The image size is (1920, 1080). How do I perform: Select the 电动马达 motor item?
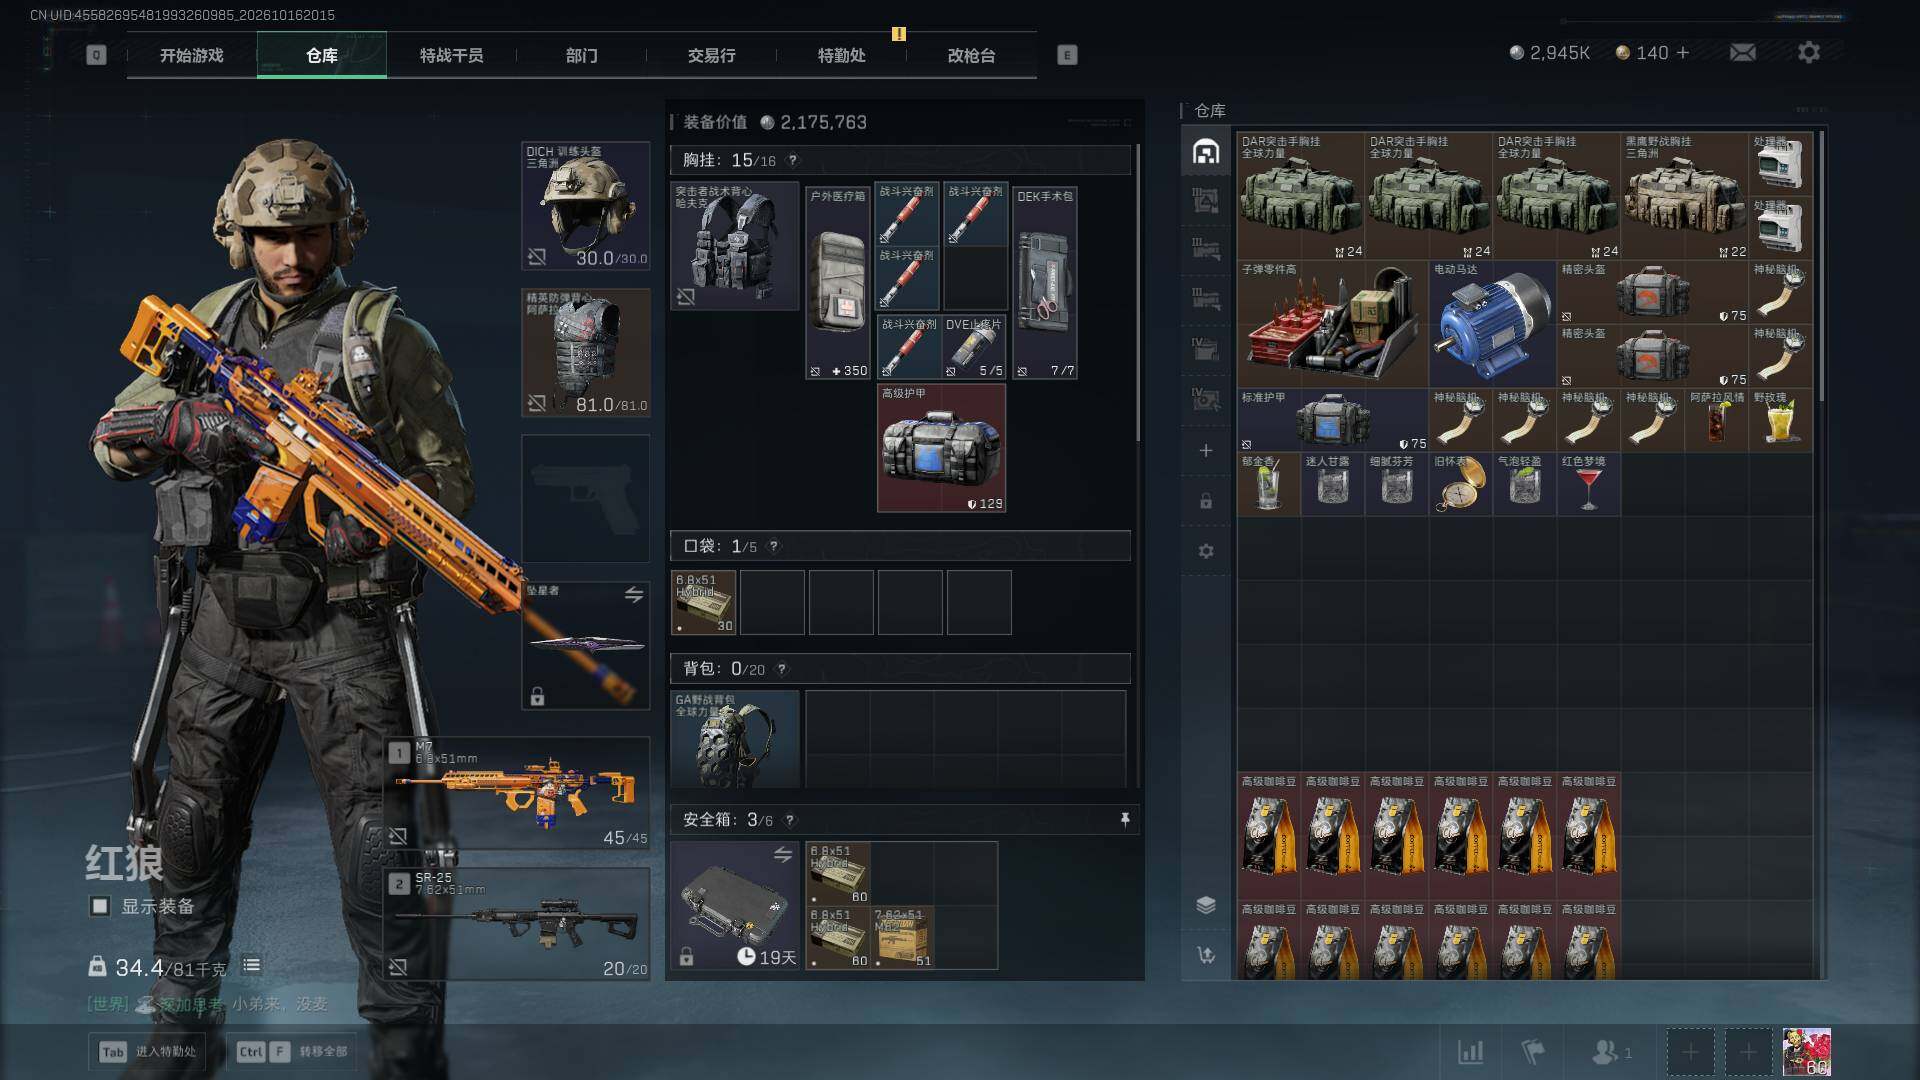click(1492, 324)
